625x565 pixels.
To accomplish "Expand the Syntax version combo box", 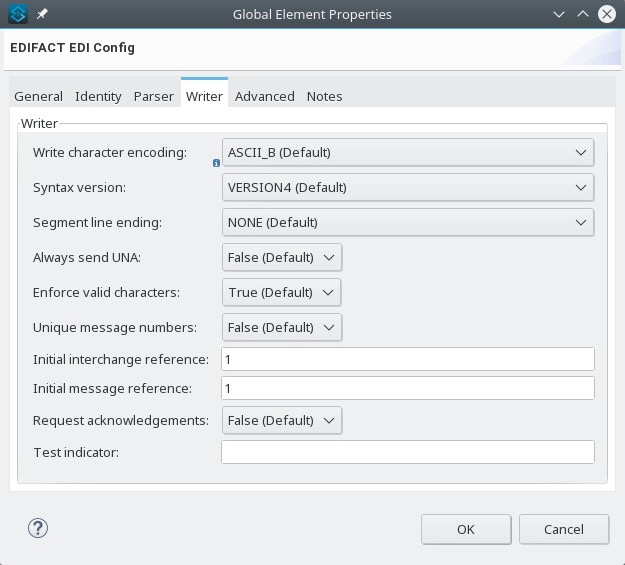I will click(408, 187).
